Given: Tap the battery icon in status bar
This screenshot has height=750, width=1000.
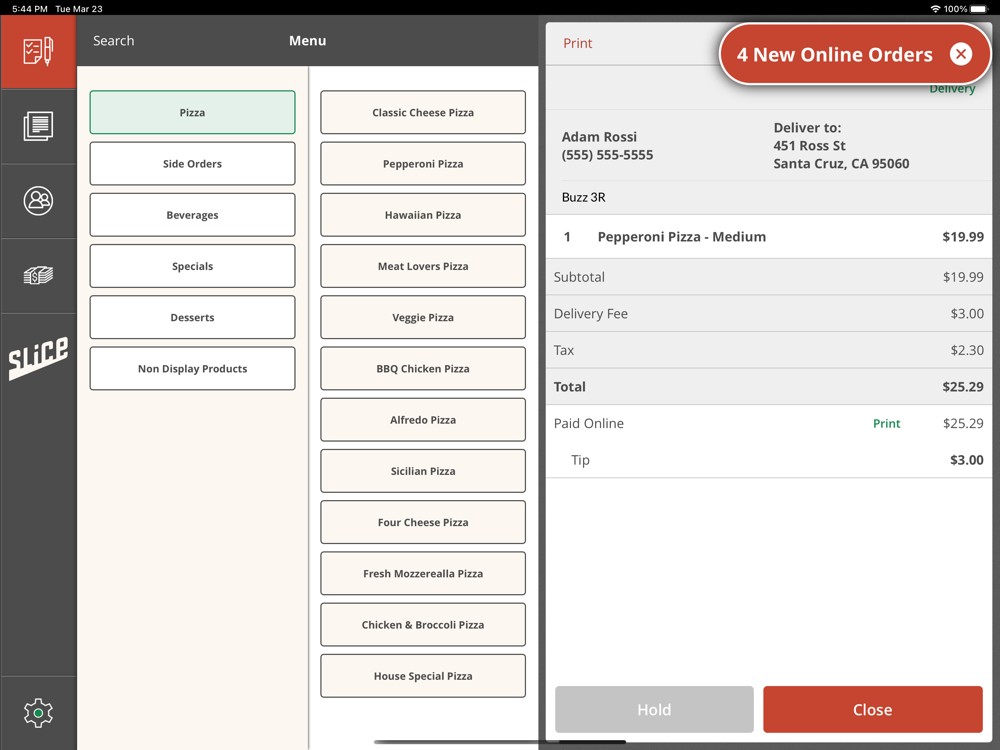Looking at the screenshot, I should pyautogui.click(x=979, y=9).
